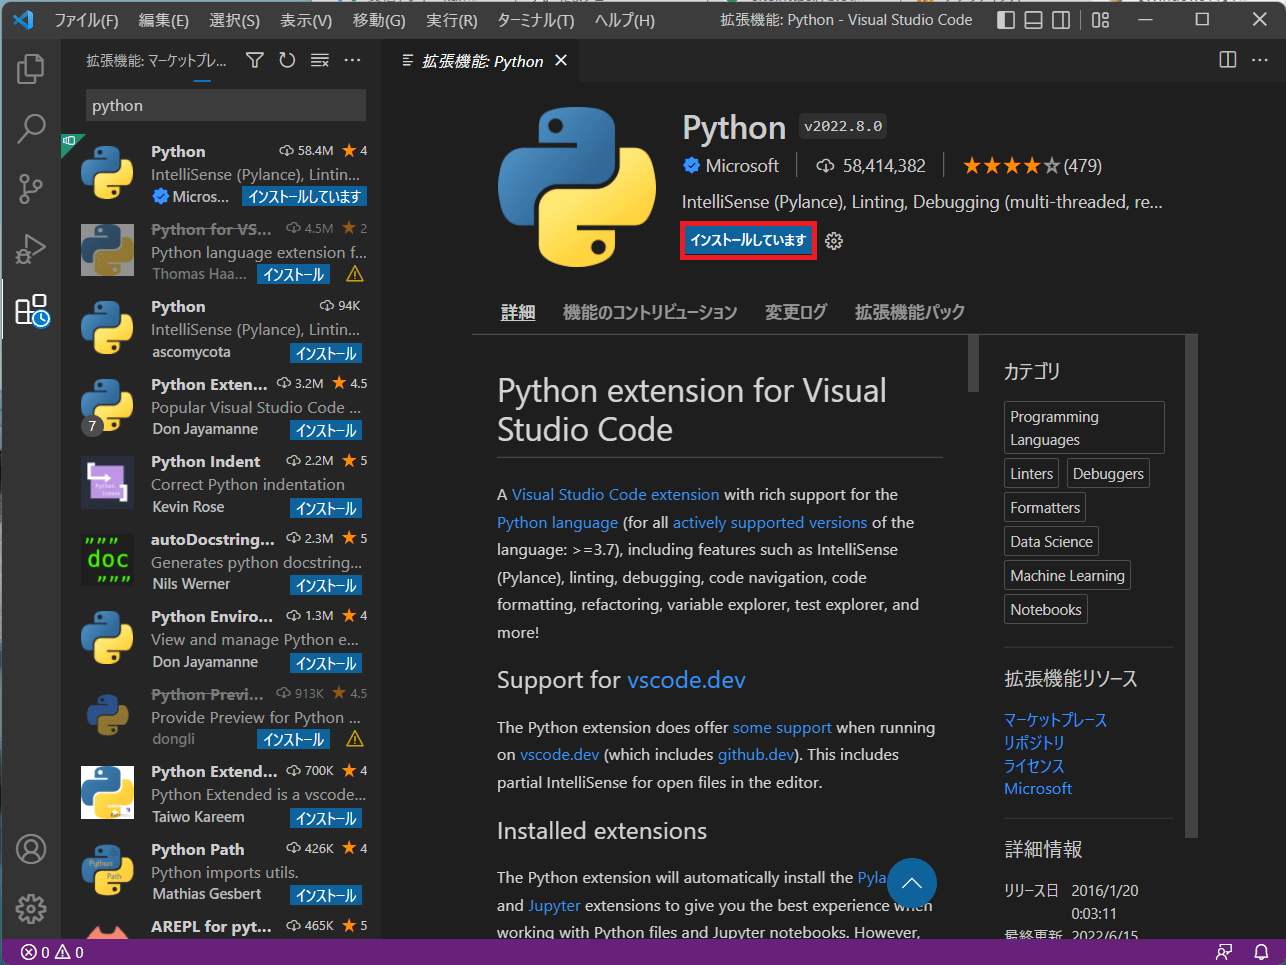This screenshot has height=965, width=1286.
Task: Open the ファイル menu
Action: coord(86,19)
